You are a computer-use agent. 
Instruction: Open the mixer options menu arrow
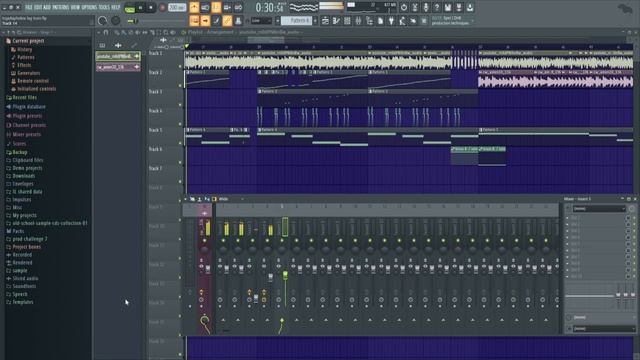pos(185,199)
